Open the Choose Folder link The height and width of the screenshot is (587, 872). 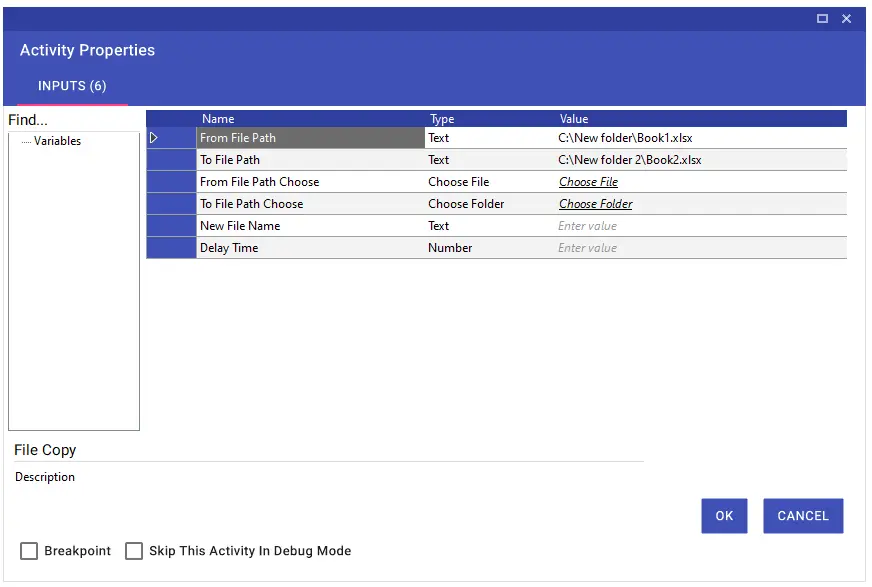pos(596,204)
